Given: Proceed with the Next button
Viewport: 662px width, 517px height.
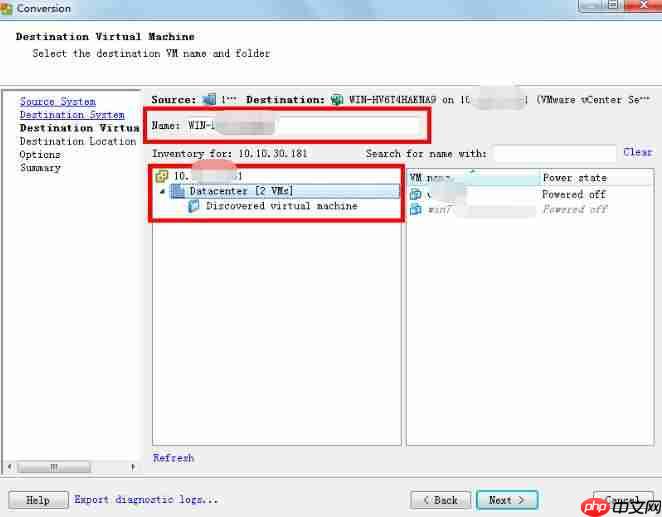Looking at the screenshot, I should (x=507, y=500).
